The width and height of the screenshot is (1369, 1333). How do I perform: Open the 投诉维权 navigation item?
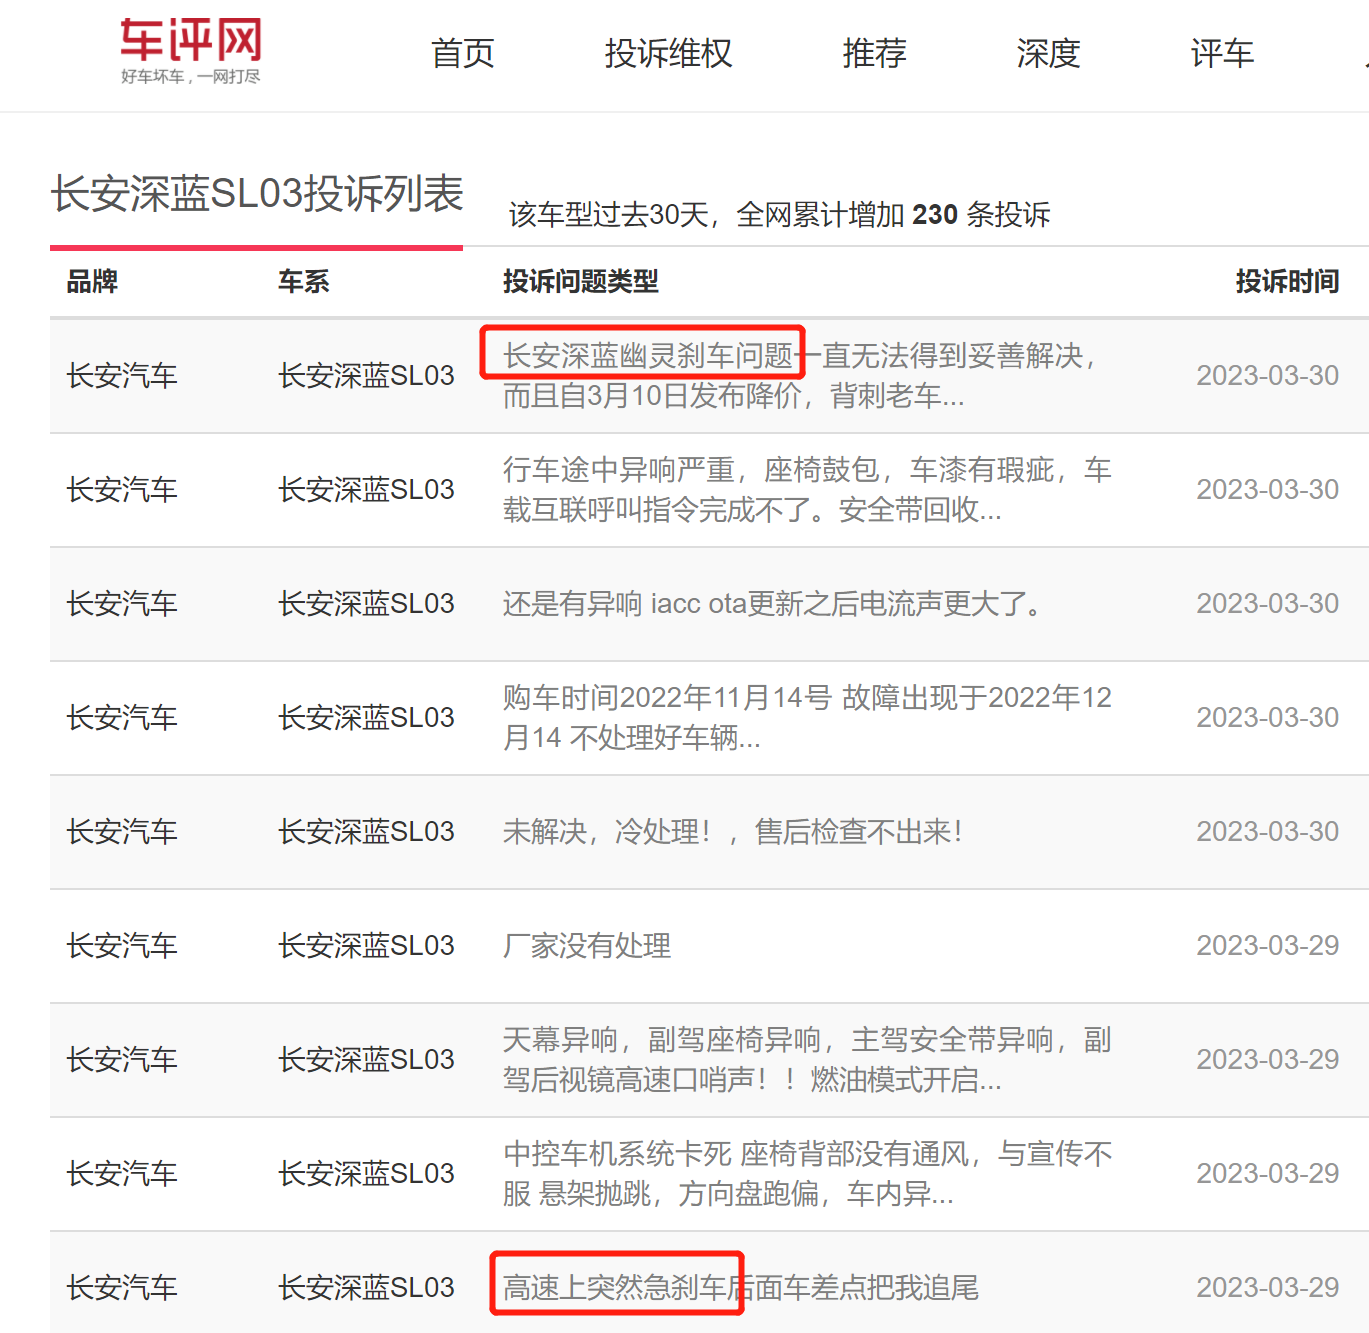pyautogui.click(x=669, y=53)
